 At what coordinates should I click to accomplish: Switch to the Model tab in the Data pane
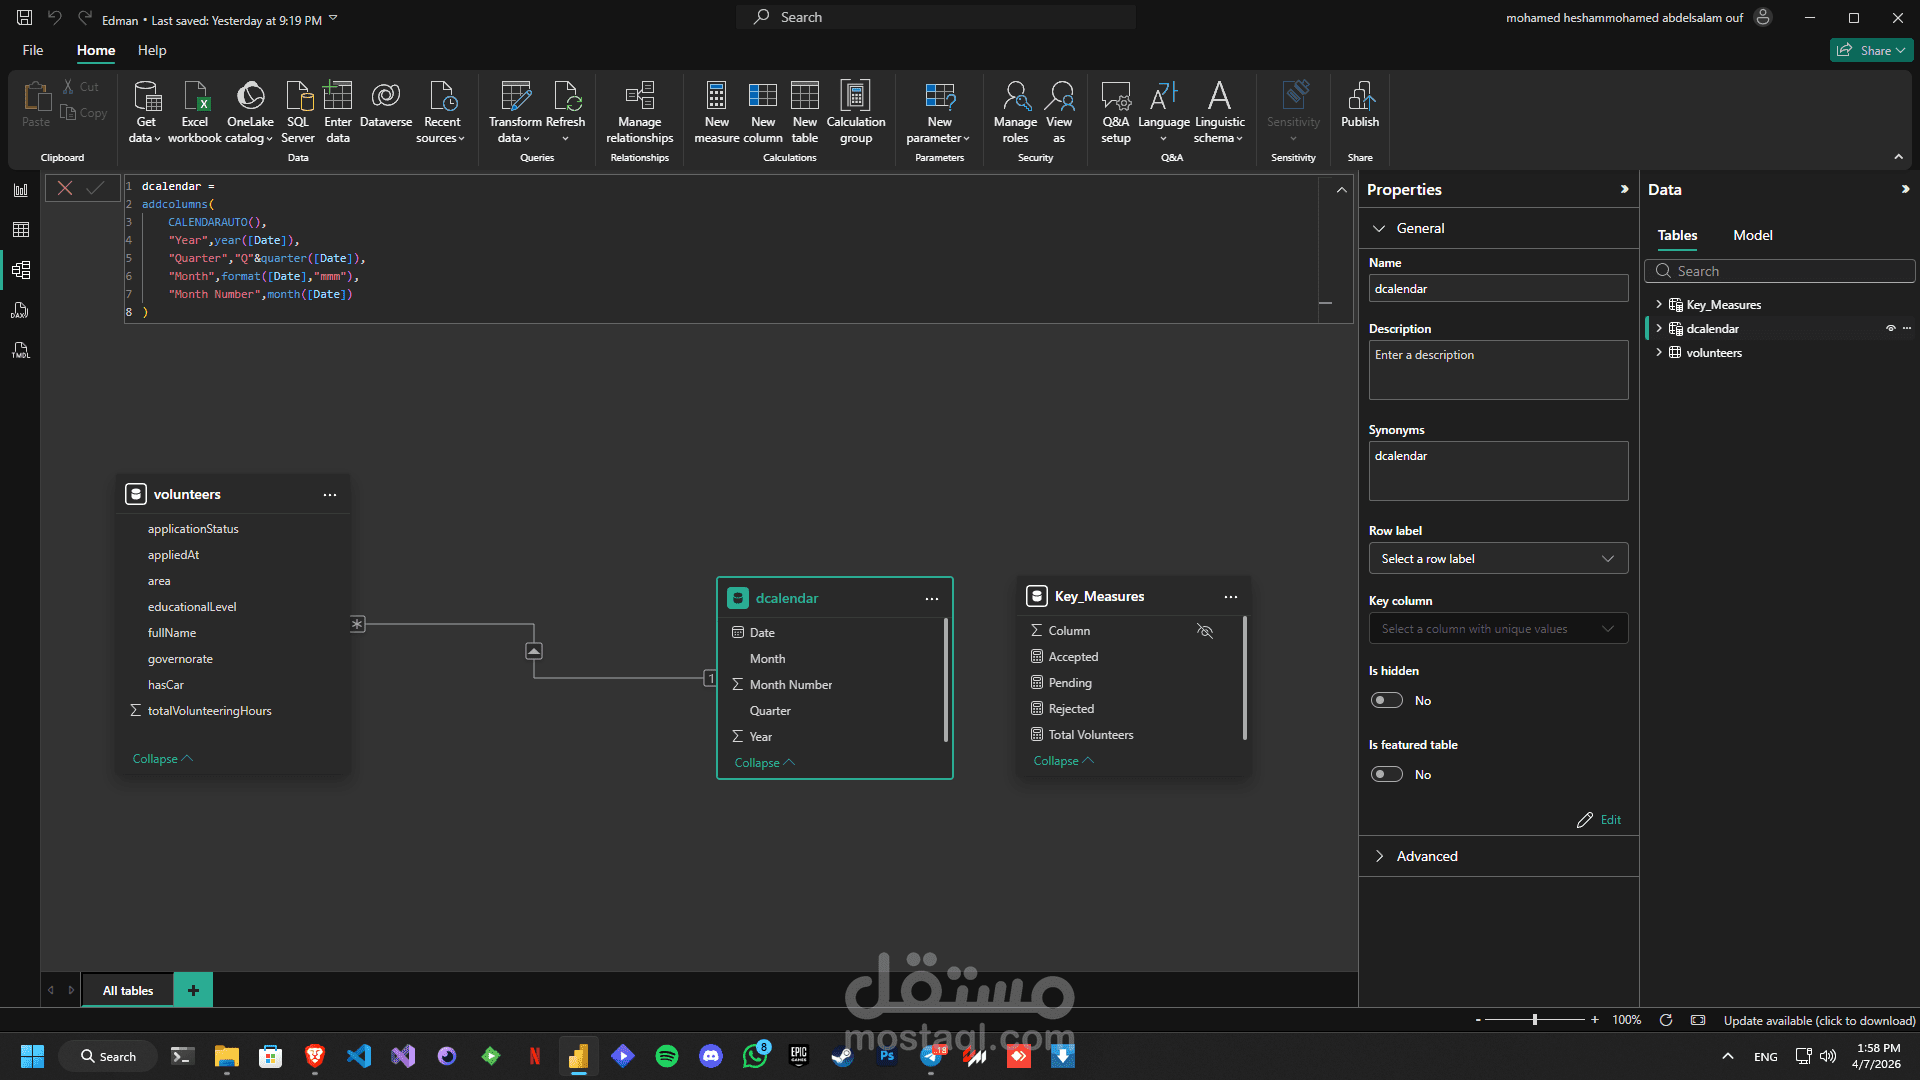tap(1752, 235)
